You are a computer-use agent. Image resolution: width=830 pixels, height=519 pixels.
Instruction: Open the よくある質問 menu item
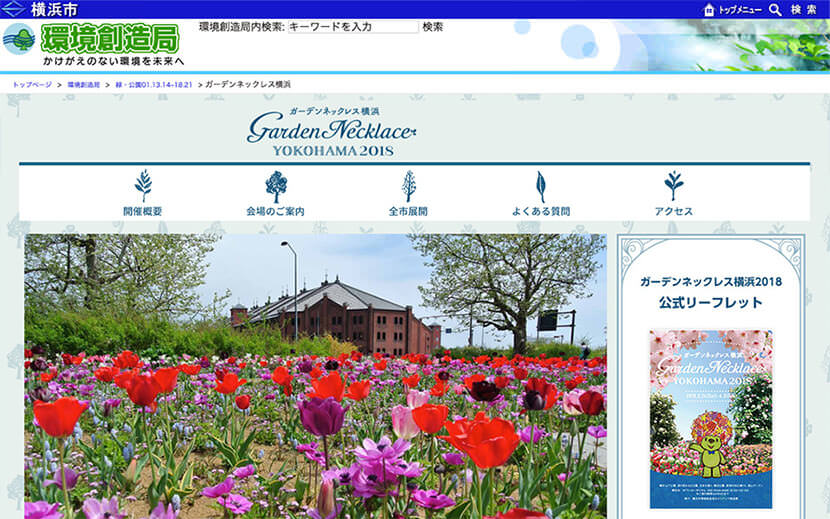(541, 211)
